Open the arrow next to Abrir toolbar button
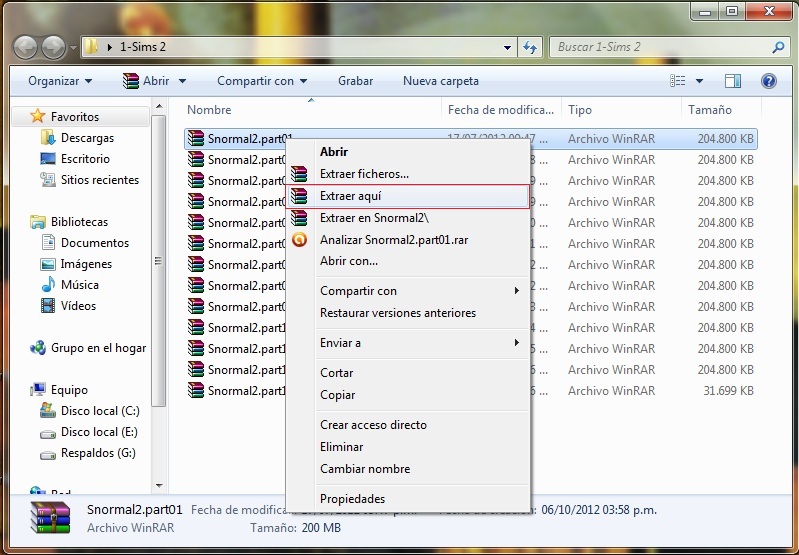The image size is (799, 555). tap(182, 81)
